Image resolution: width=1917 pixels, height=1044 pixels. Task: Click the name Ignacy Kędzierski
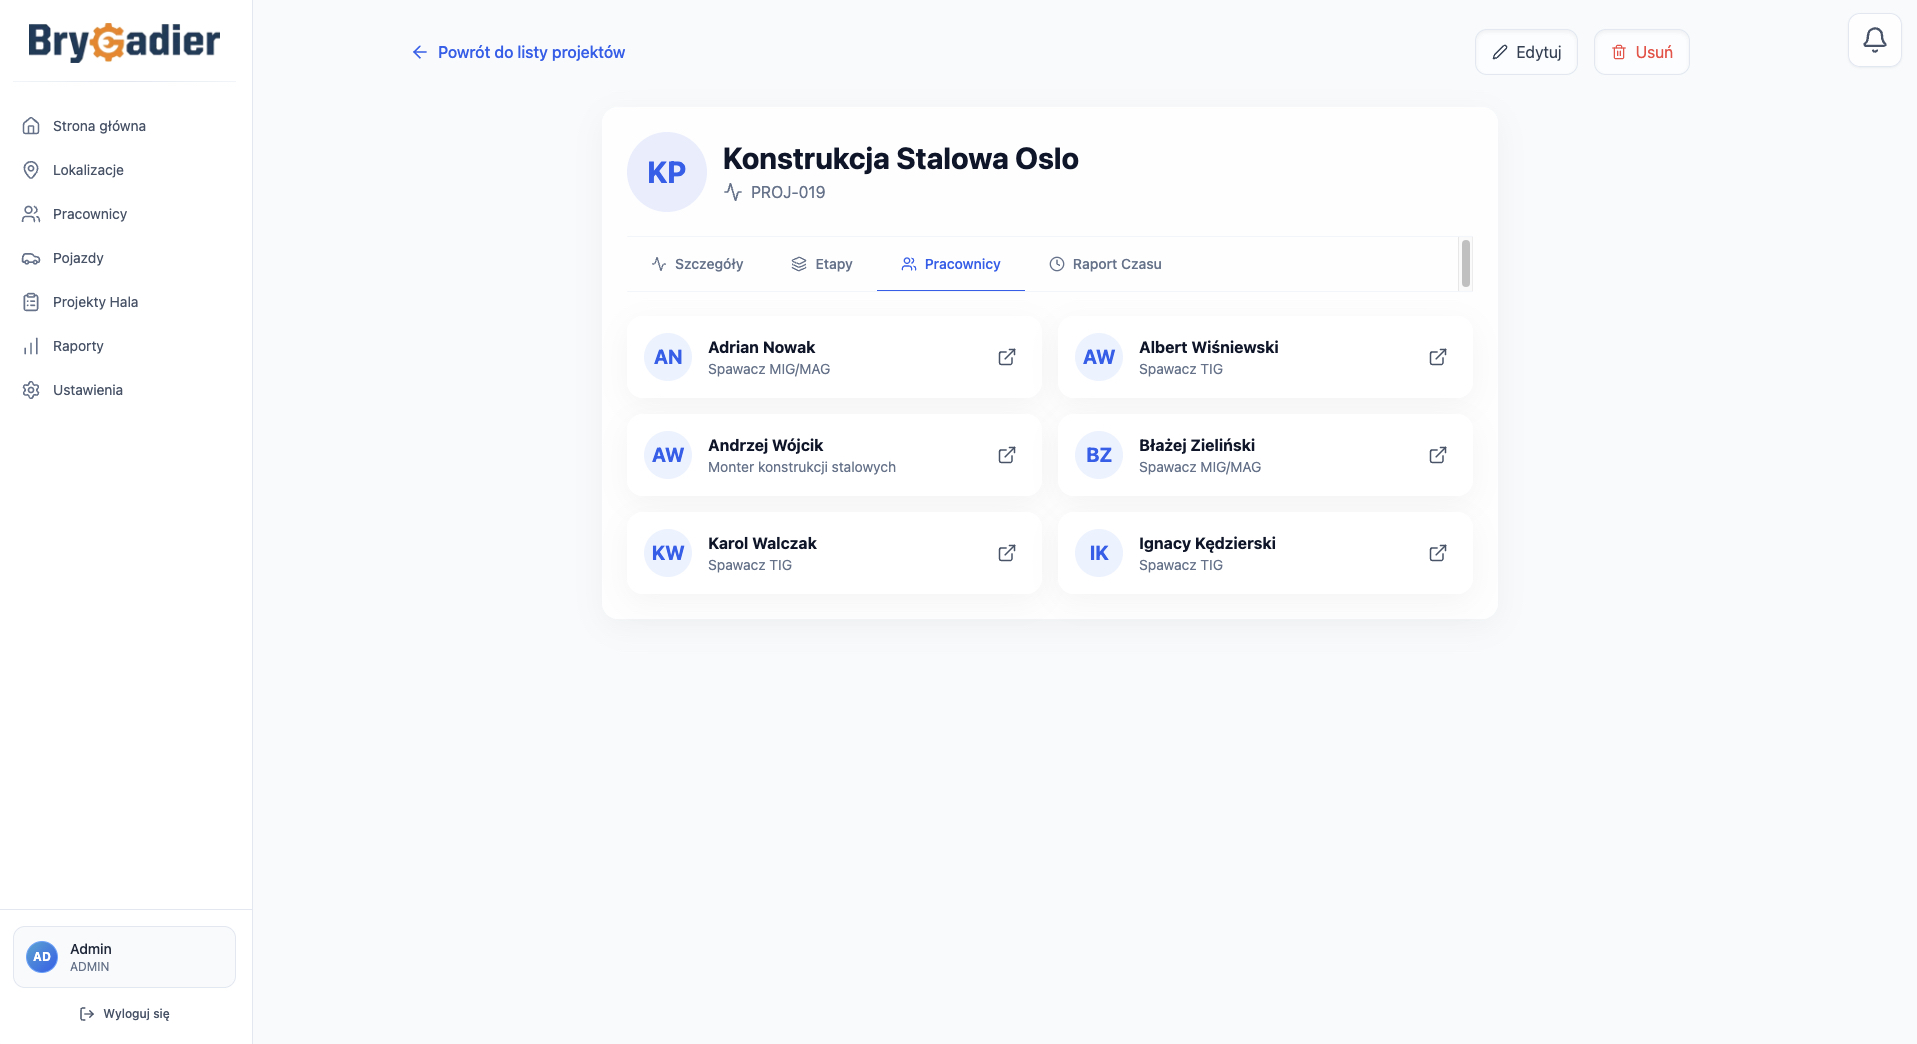1207,543
